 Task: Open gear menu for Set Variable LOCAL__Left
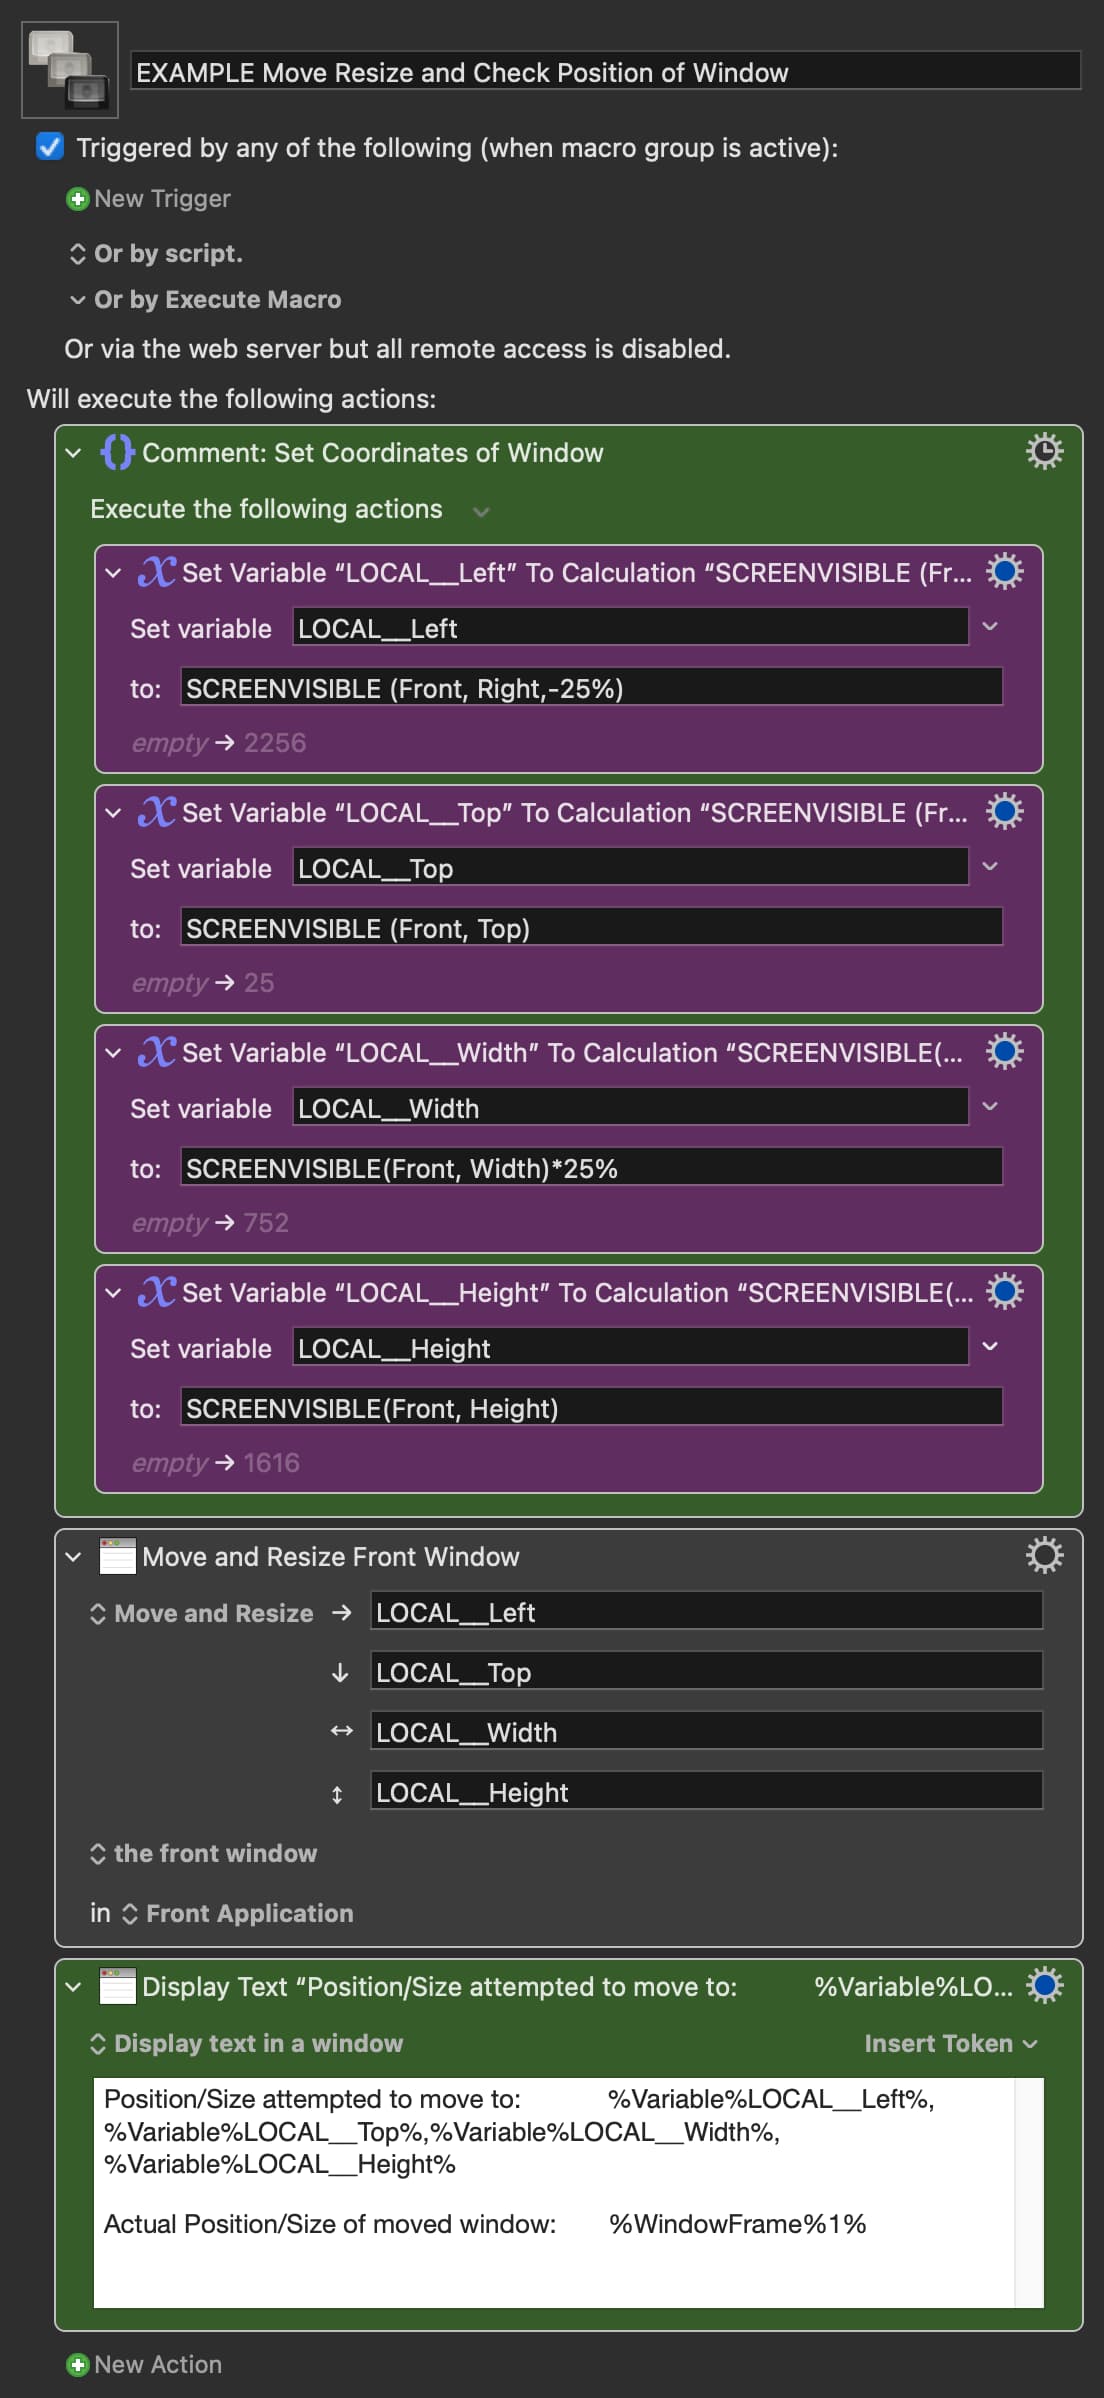pos(1004,572)
